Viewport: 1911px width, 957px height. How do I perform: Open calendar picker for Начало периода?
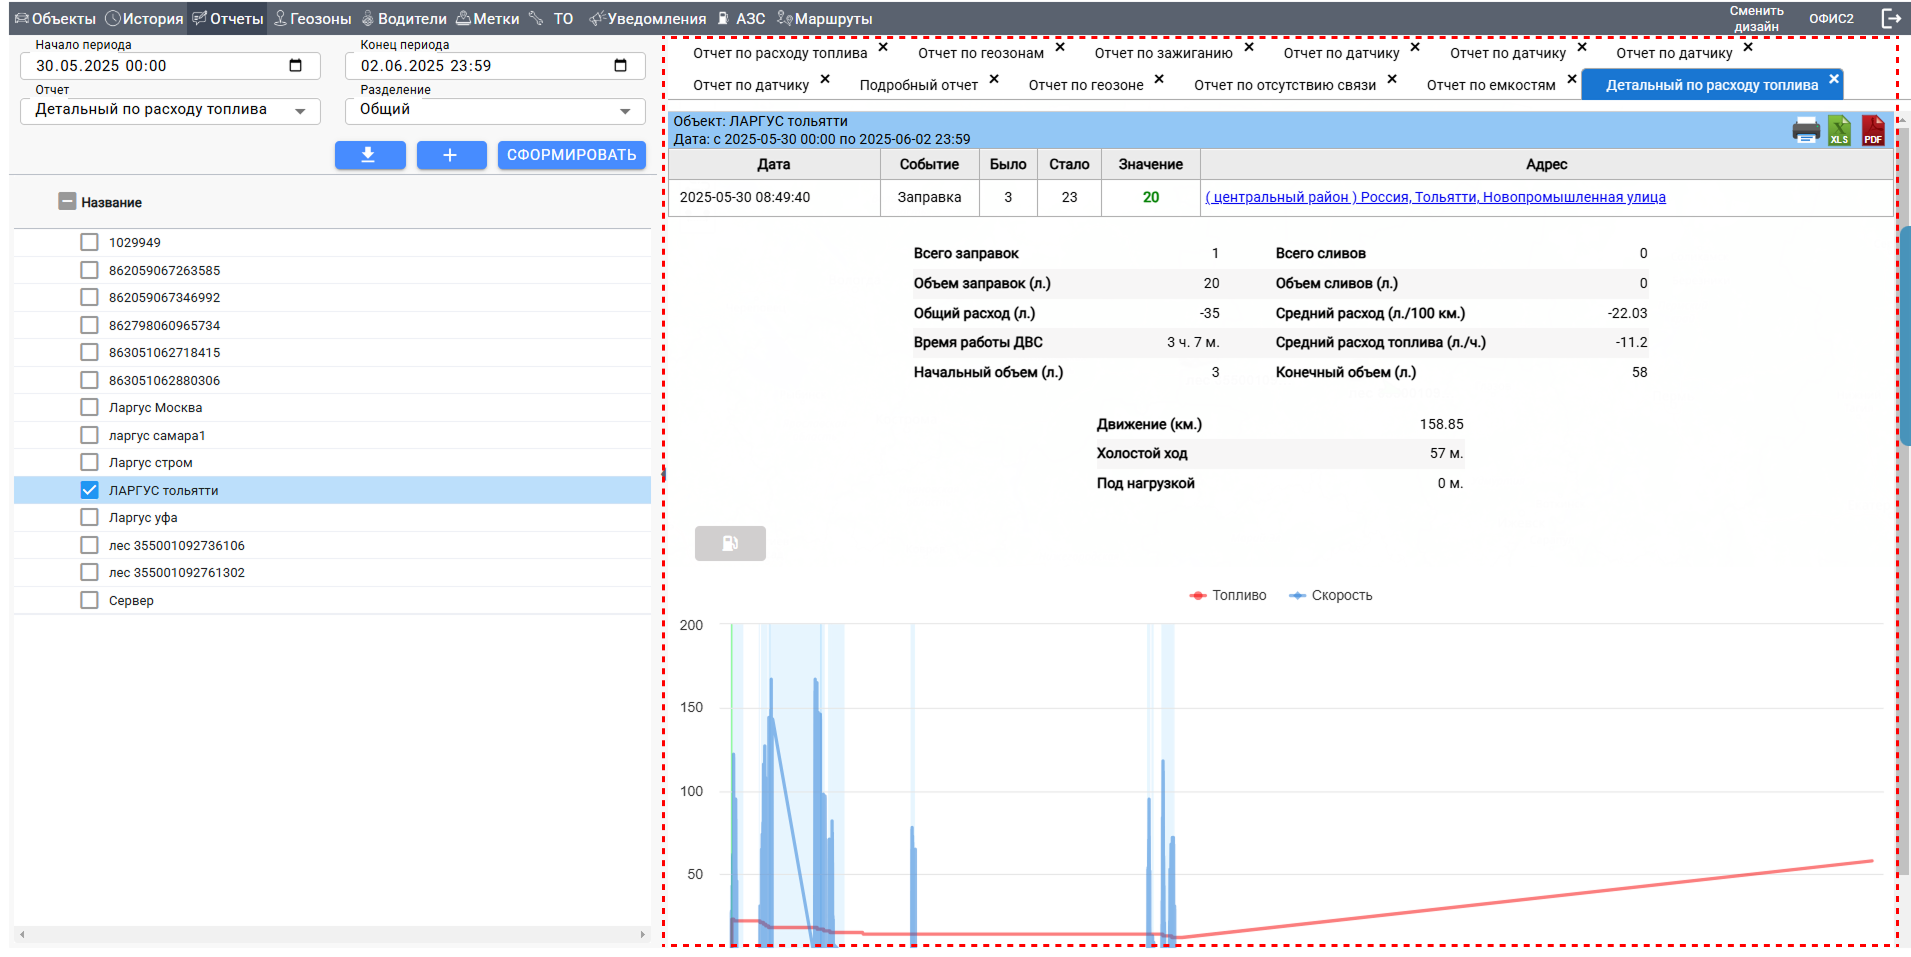pyautogui.click(x=295, y=66)
